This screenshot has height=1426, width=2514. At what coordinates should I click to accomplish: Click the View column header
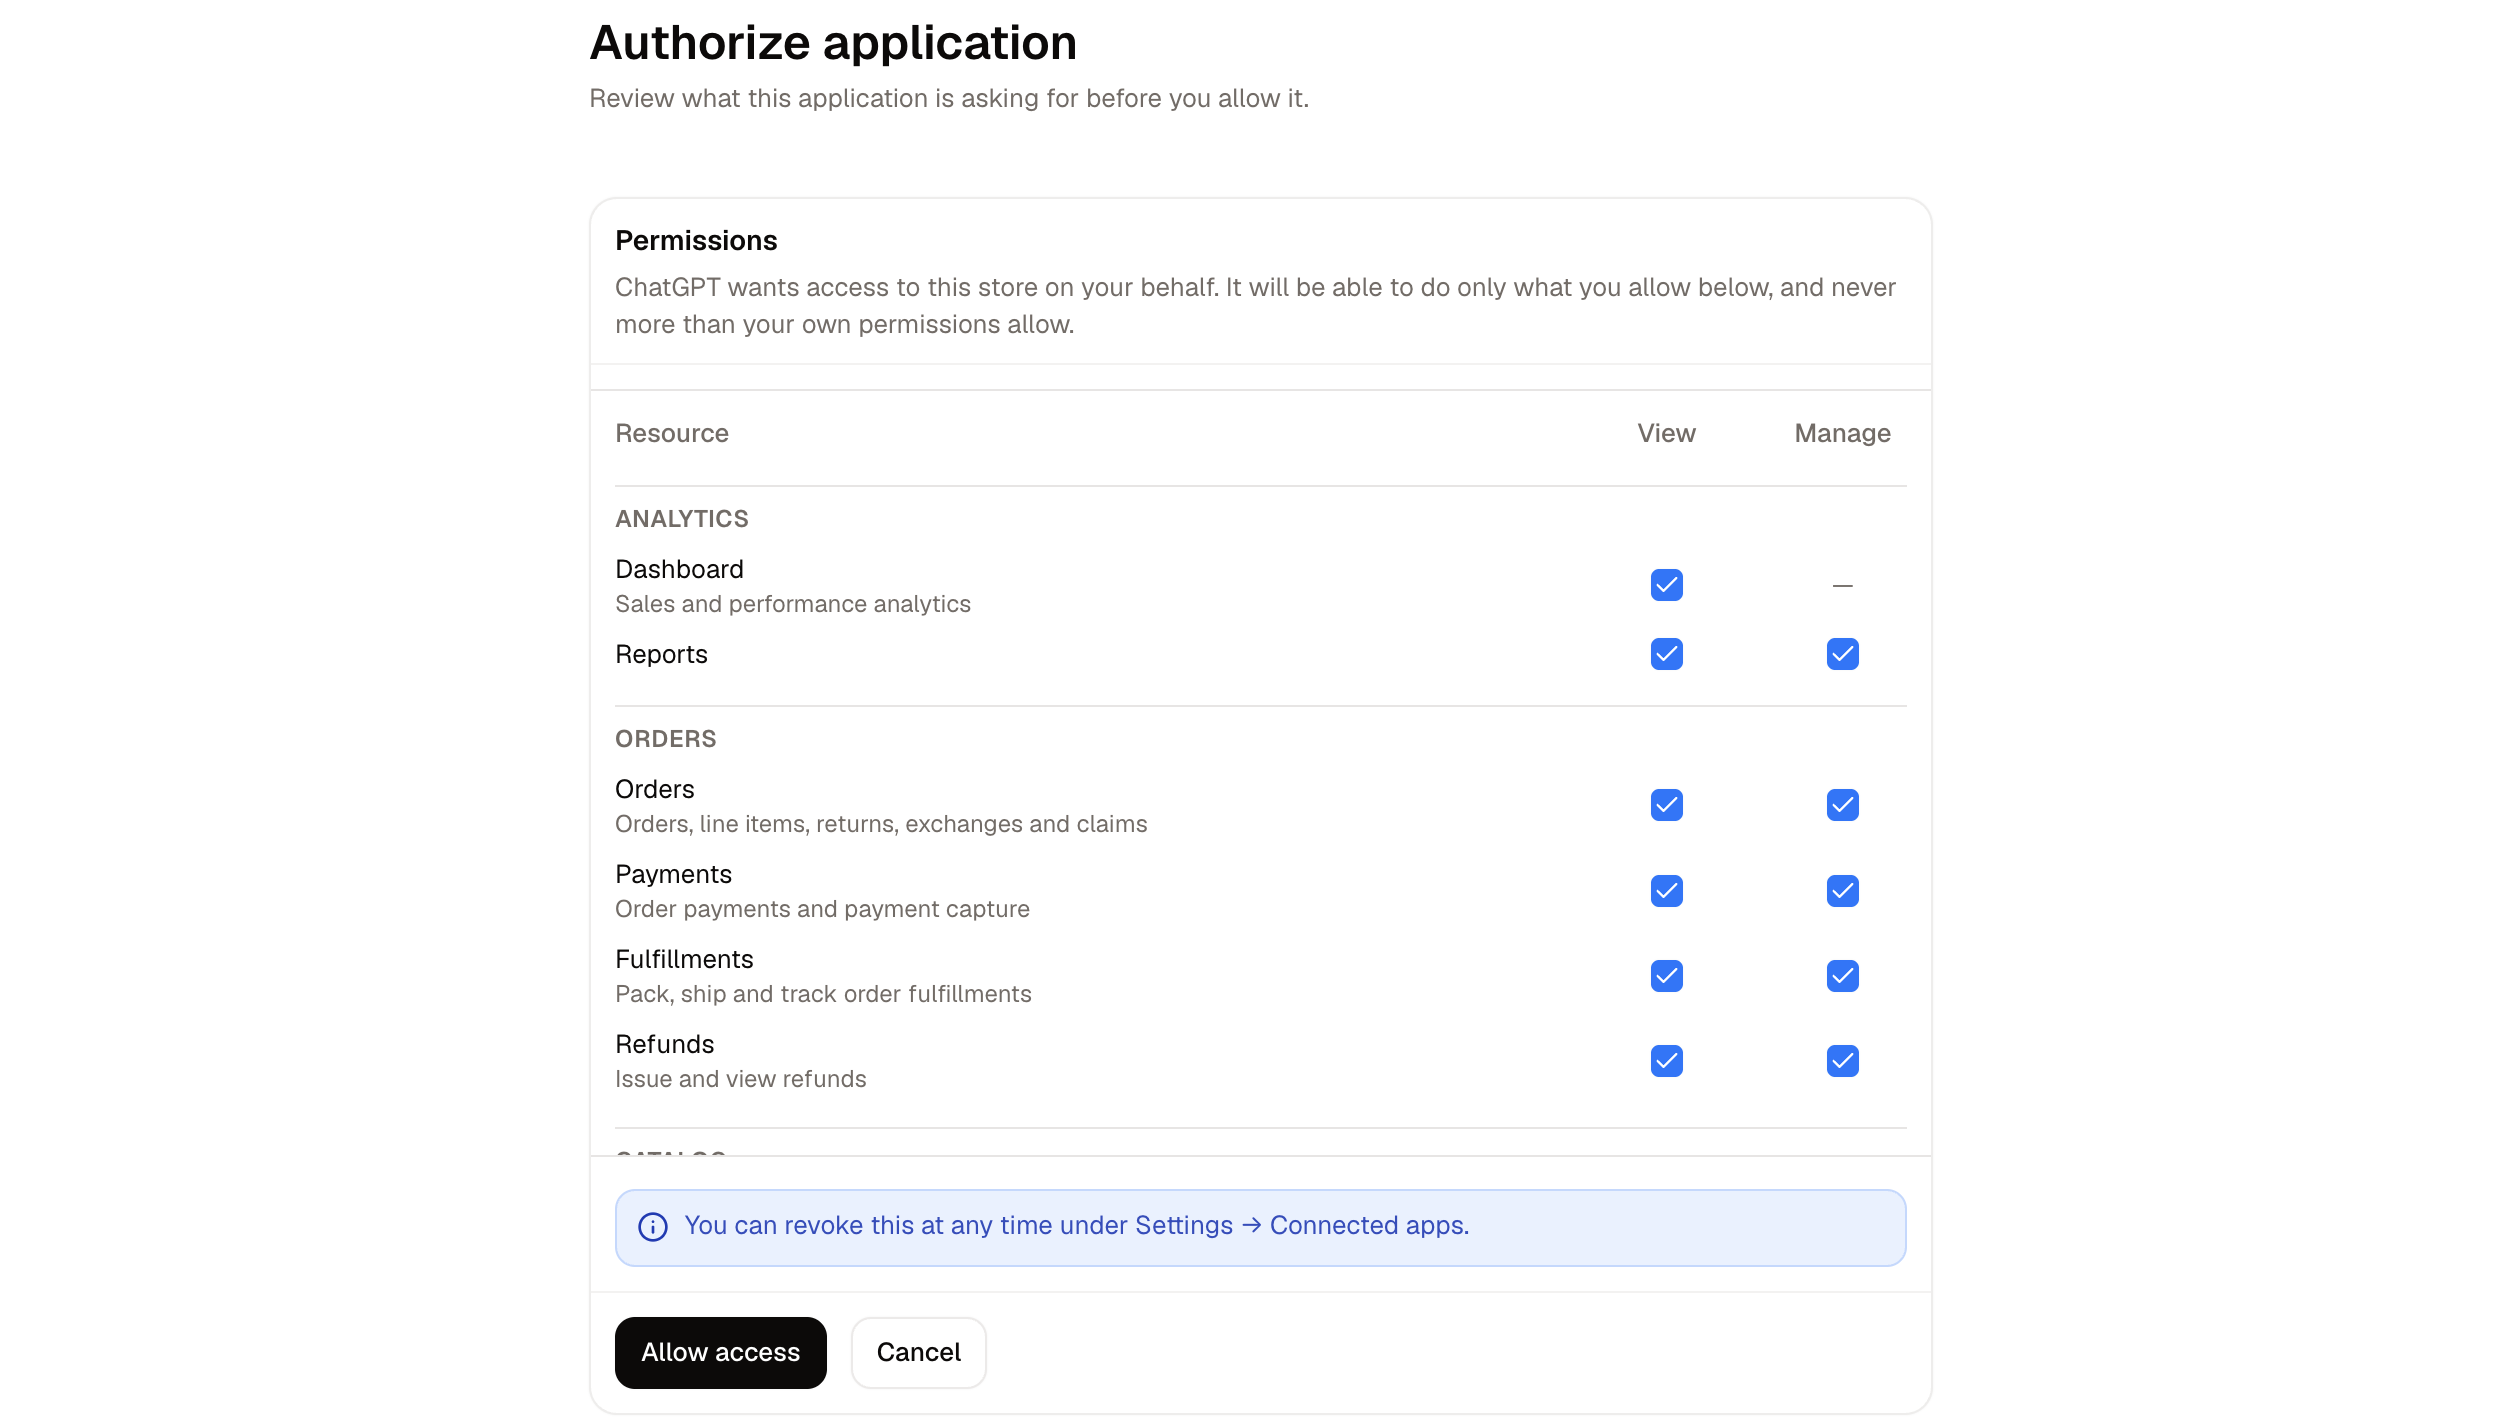point(1666,433)
